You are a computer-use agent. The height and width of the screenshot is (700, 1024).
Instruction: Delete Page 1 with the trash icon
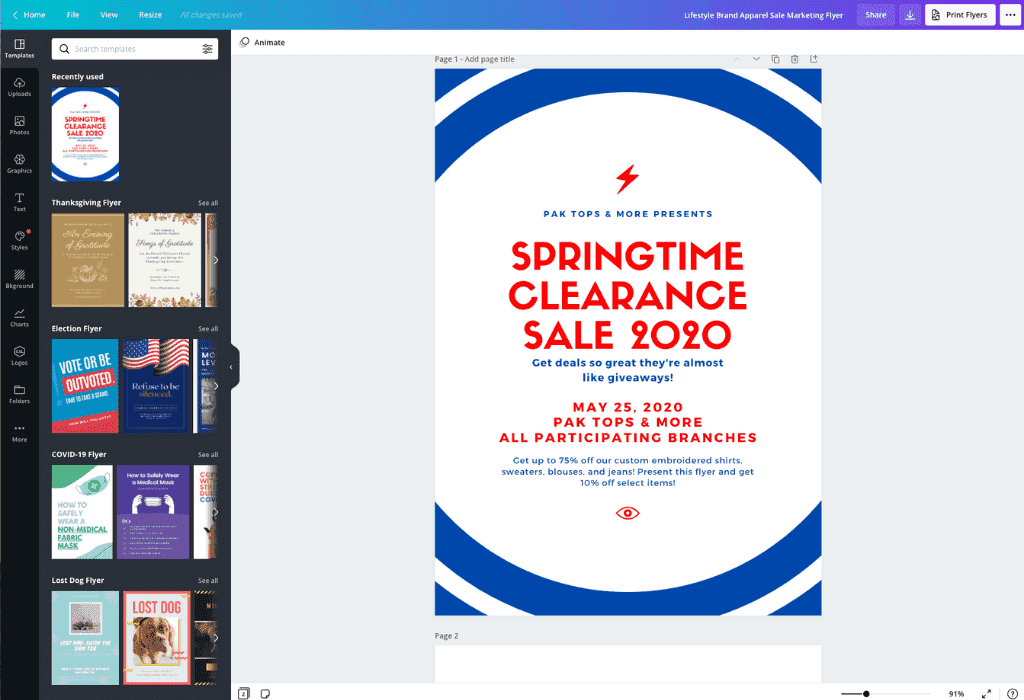point(795,59)
